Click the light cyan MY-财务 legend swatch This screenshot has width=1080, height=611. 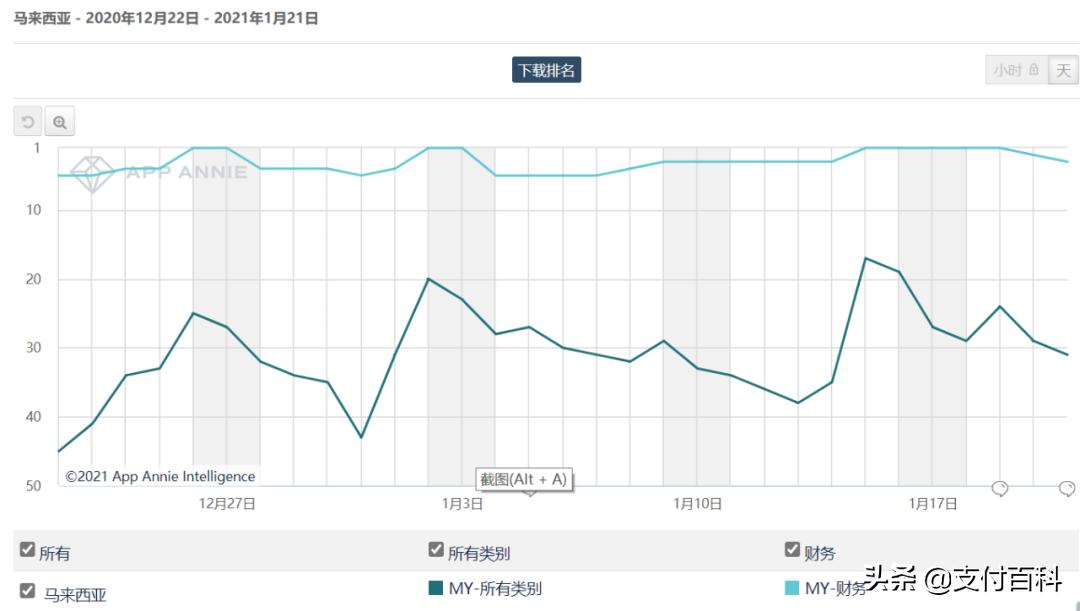coord(792,588)
